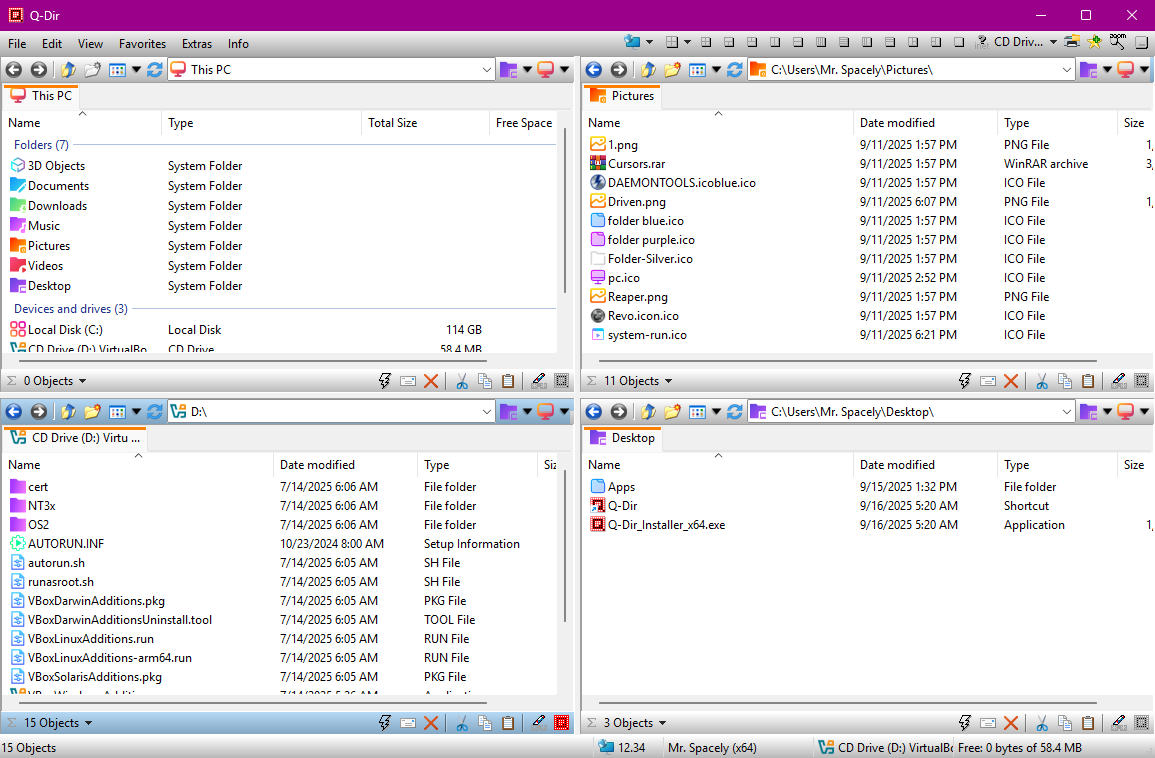Create new folder in Desktop pane
The height and width of the screenshot is (758, 1155).
(673, 412)
